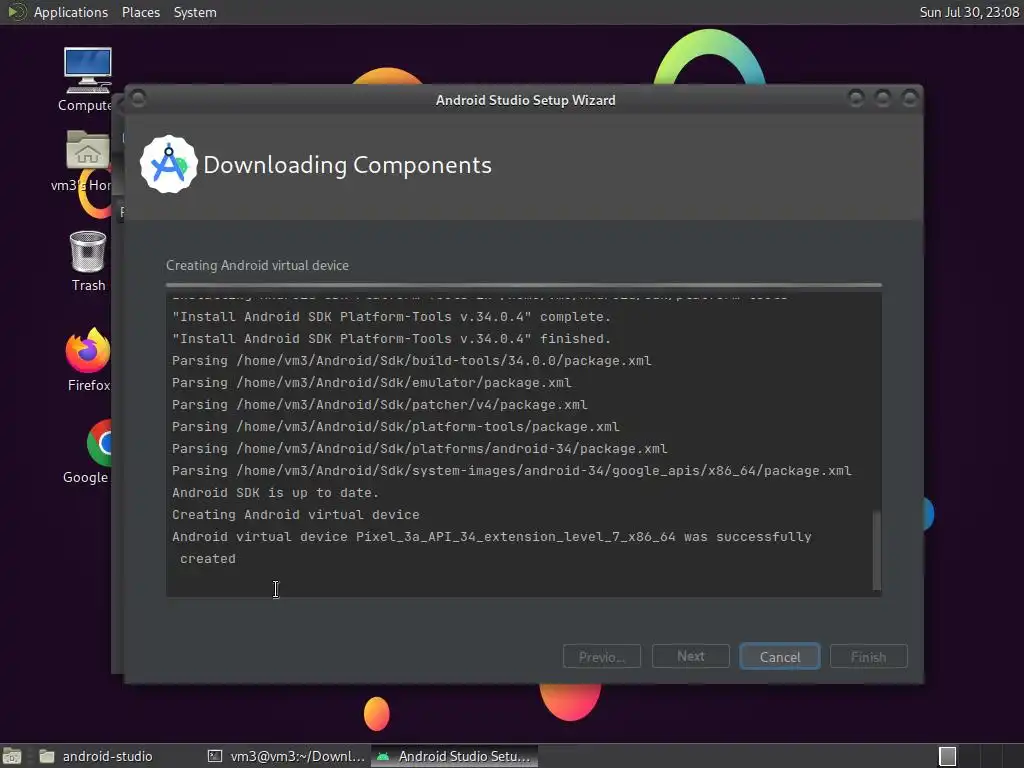Screen dimensions: 1024x768
Task: Open the Applications menu
Action: point(71,12)
